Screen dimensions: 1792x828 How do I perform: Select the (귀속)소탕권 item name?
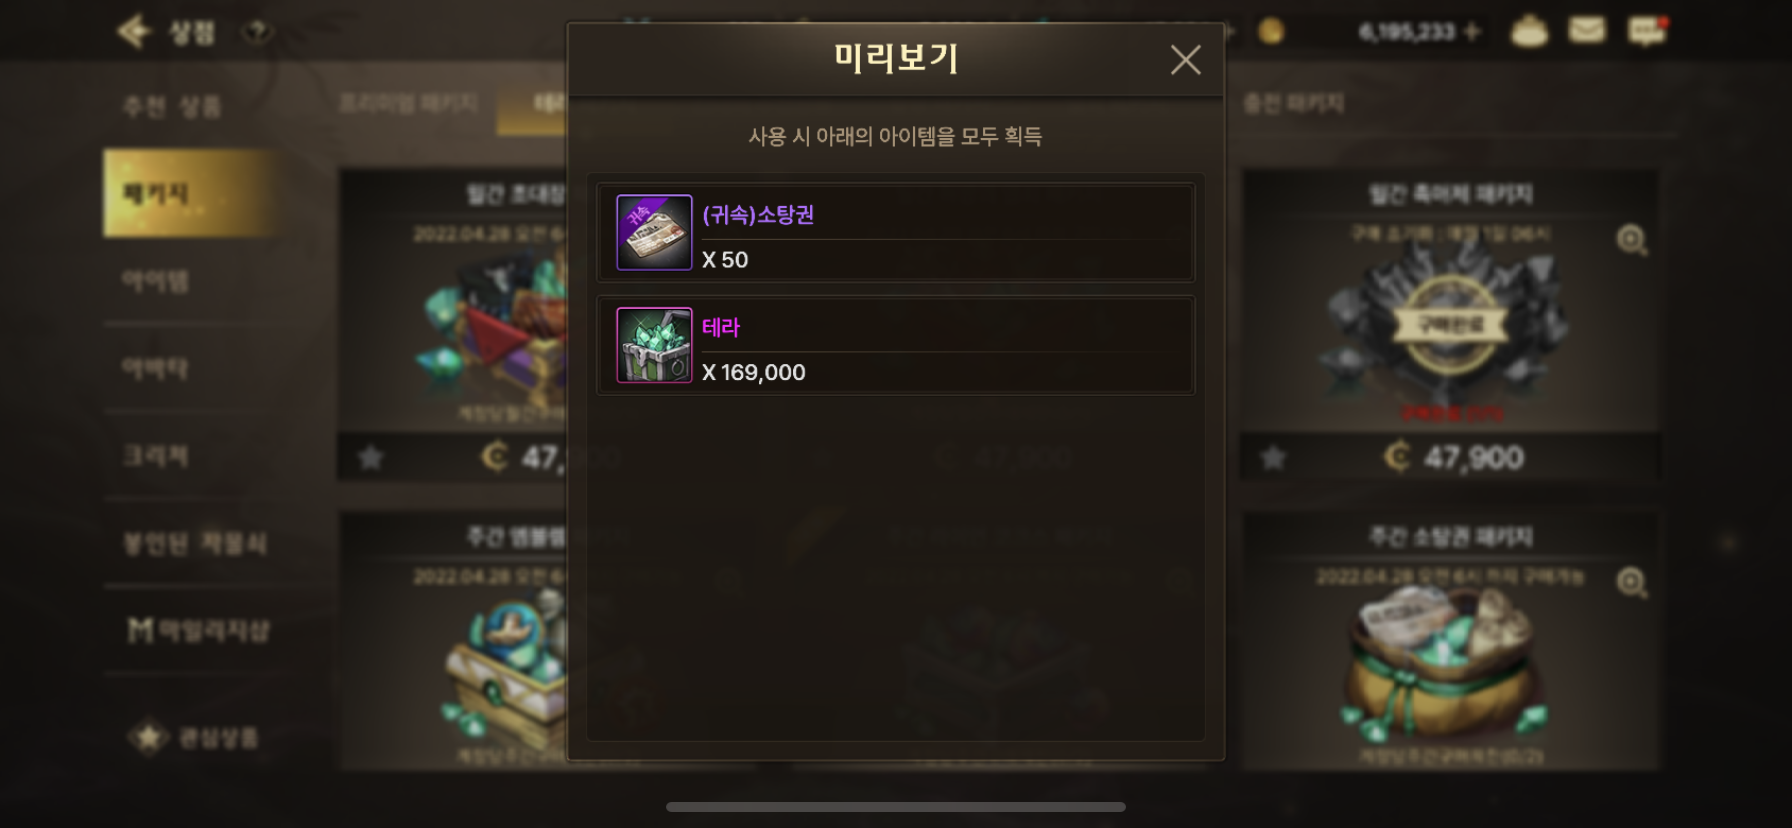click(x=758, y=214)
